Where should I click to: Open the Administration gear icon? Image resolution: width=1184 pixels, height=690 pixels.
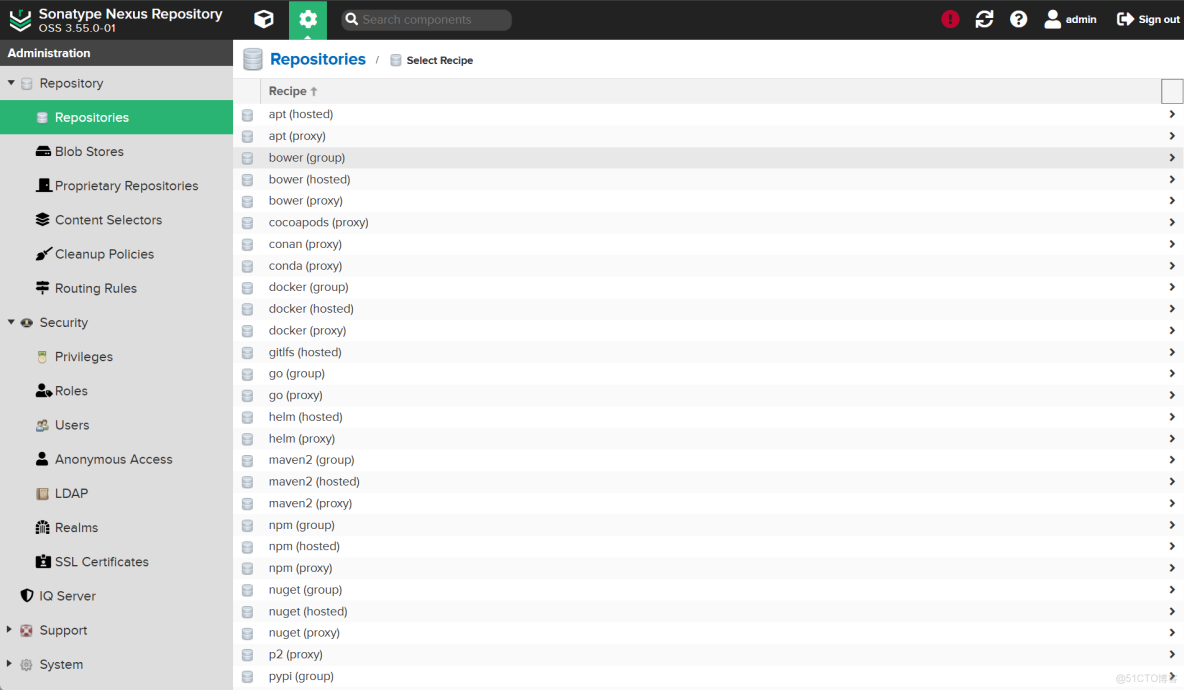point(307,20)
